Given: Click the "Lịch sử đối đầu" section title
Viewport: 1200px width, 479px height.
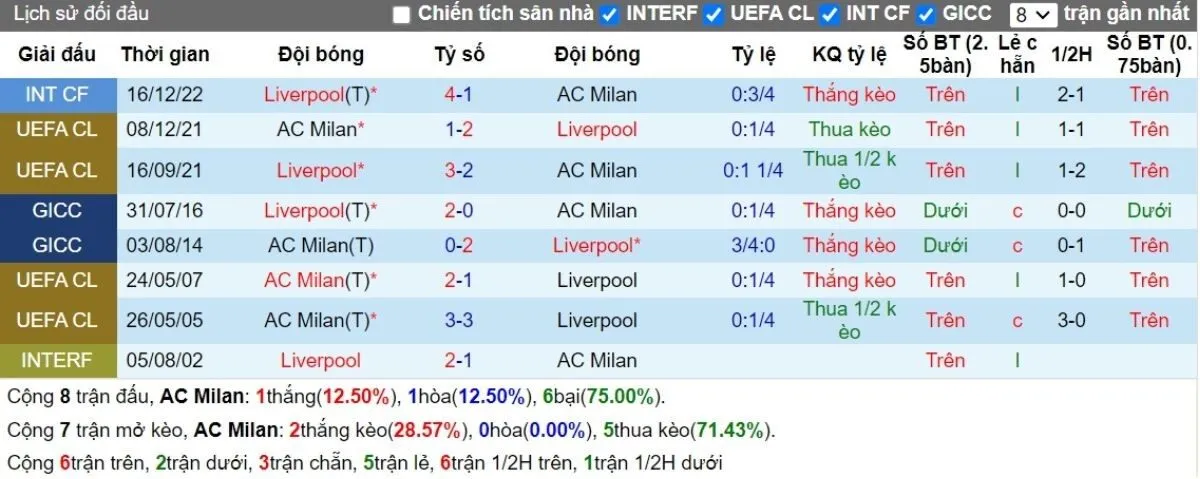Looking at the screenshot, I should (x=81, y=14).
